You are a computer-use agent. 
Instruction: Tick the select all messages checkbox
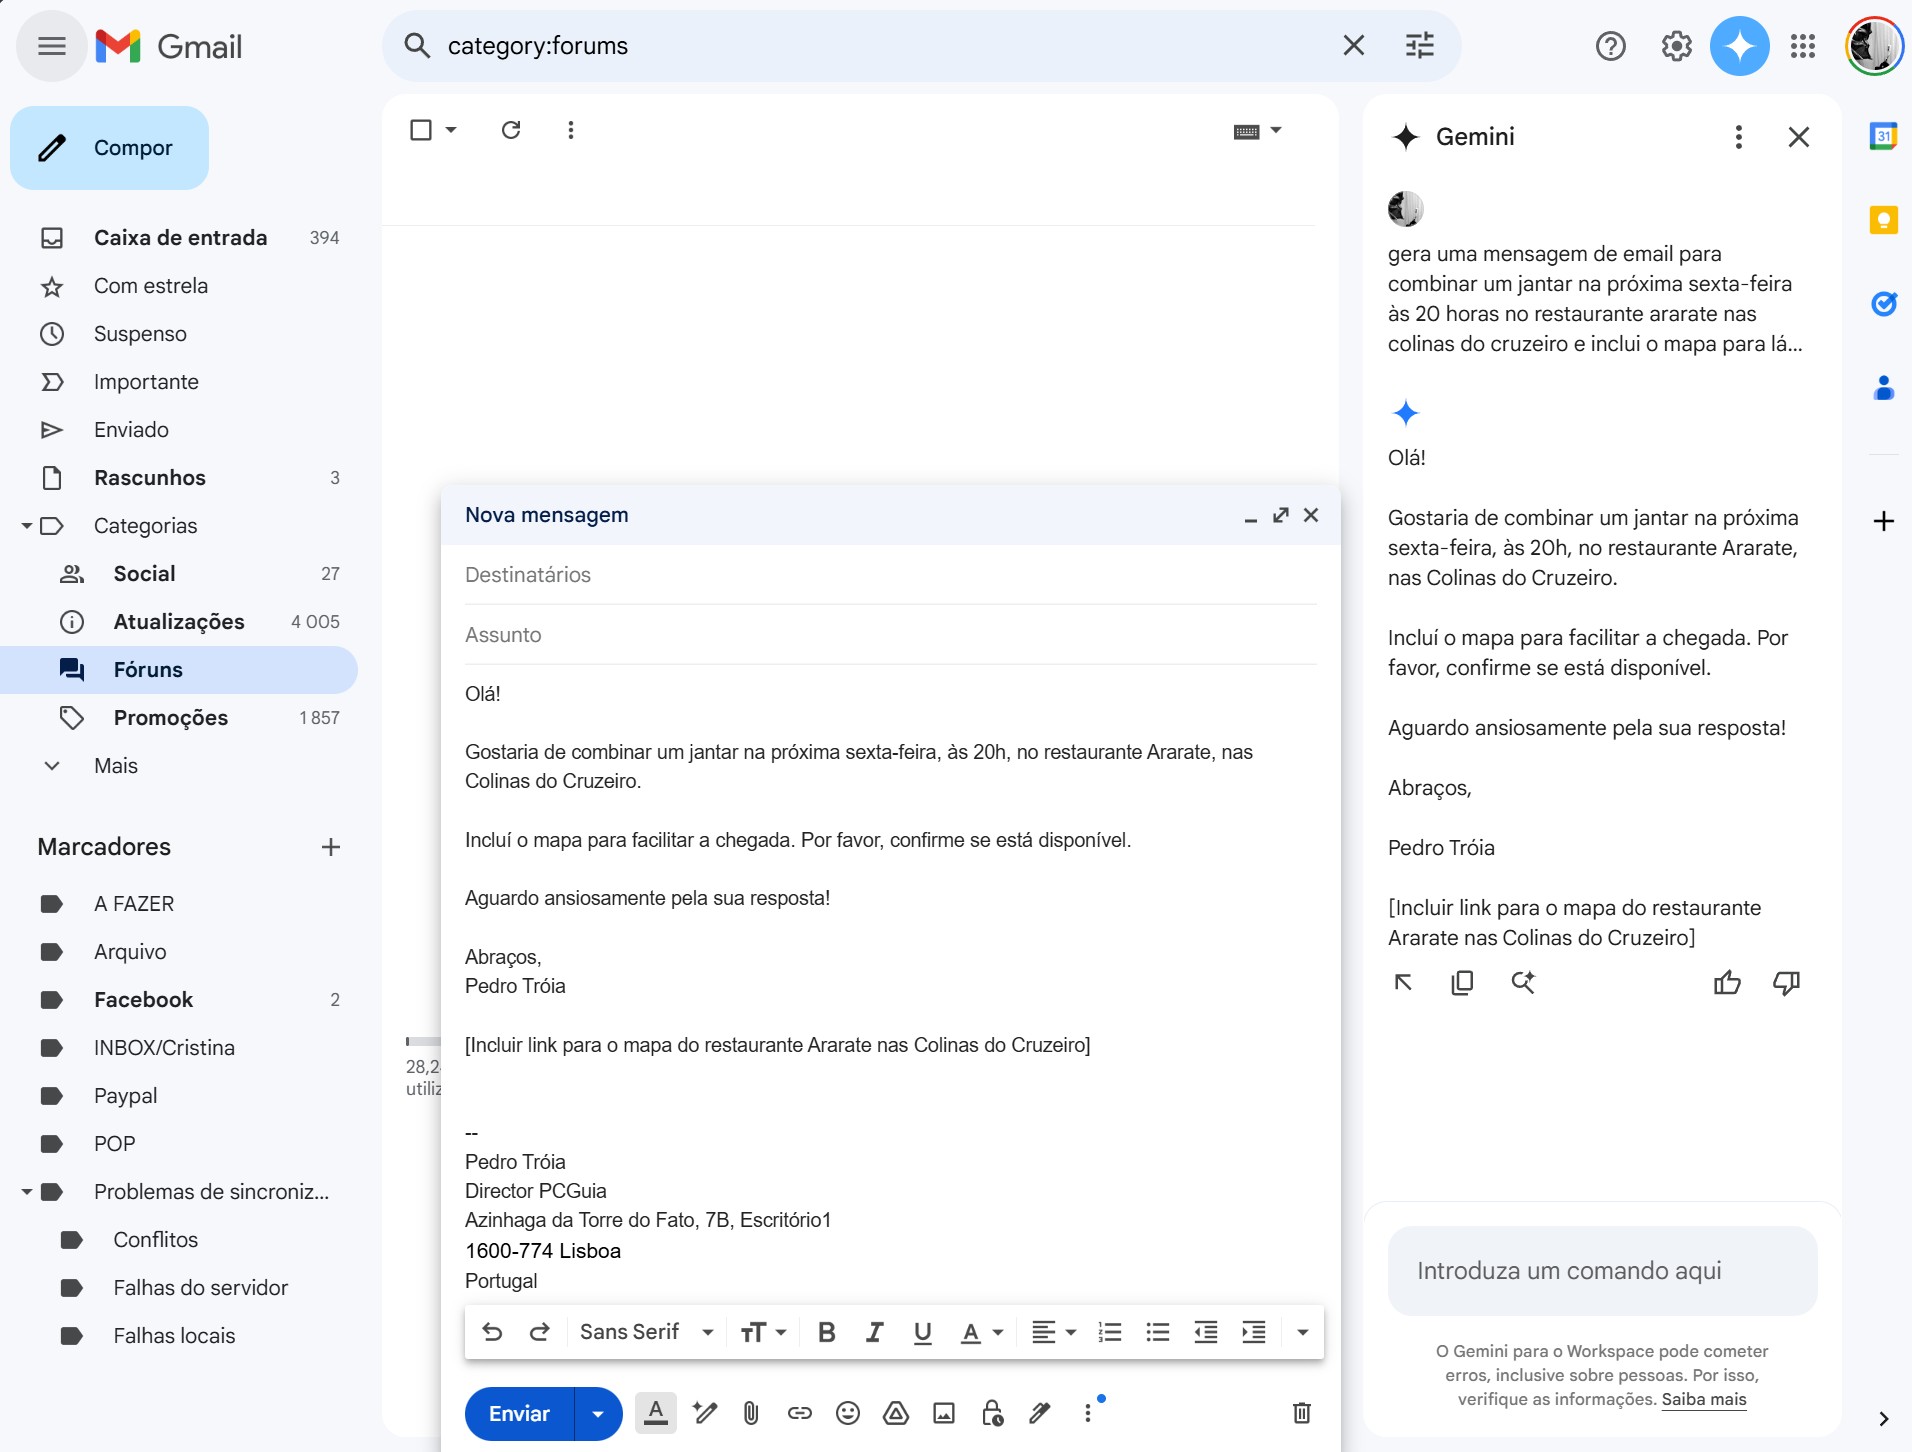tap(421, 130)
